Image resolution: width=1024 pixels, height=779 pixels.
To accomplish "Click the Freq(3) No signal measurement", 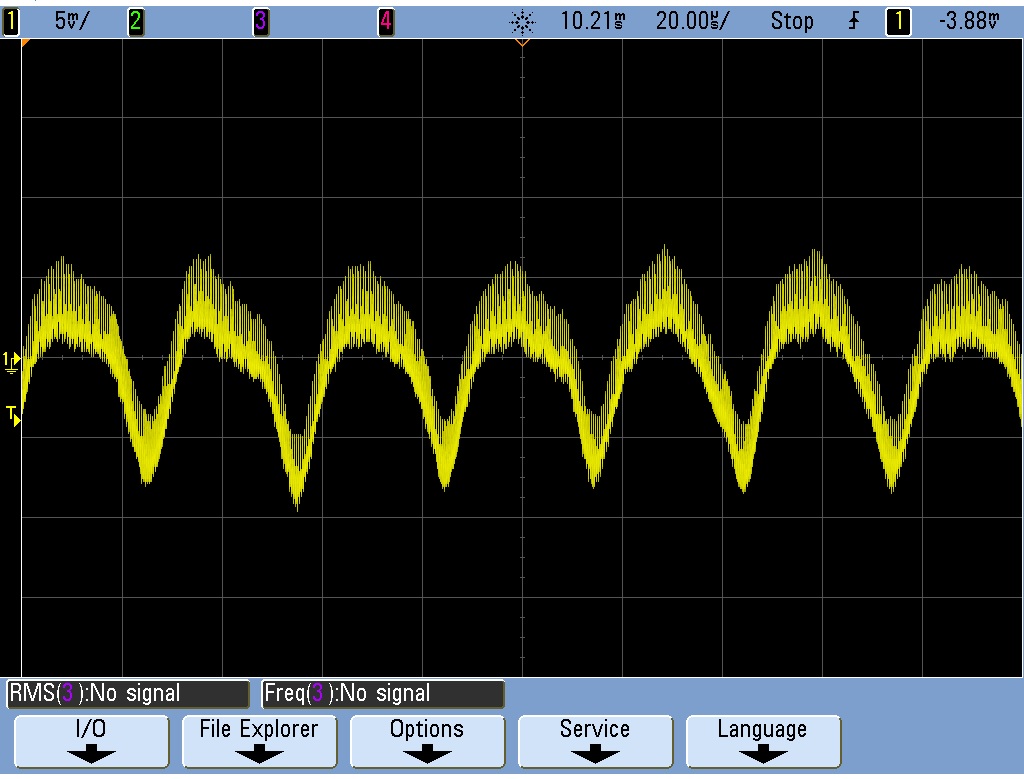I will (383, 693).
